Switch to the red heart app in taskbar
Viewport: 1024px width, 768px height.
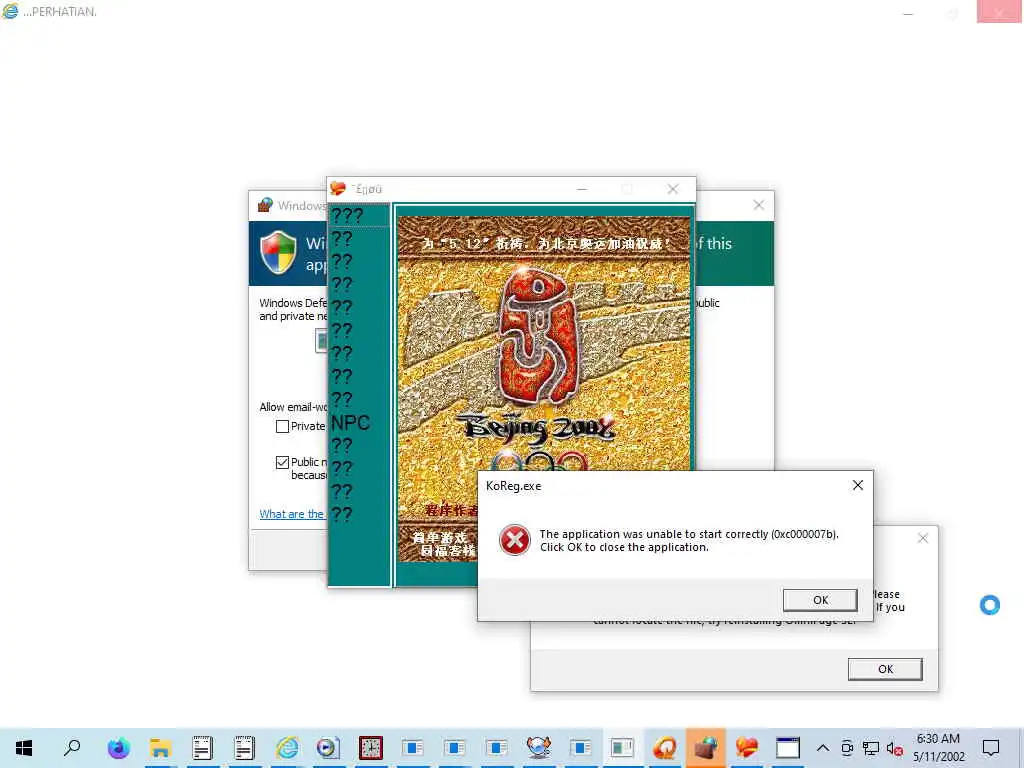(x=747, y=748)
